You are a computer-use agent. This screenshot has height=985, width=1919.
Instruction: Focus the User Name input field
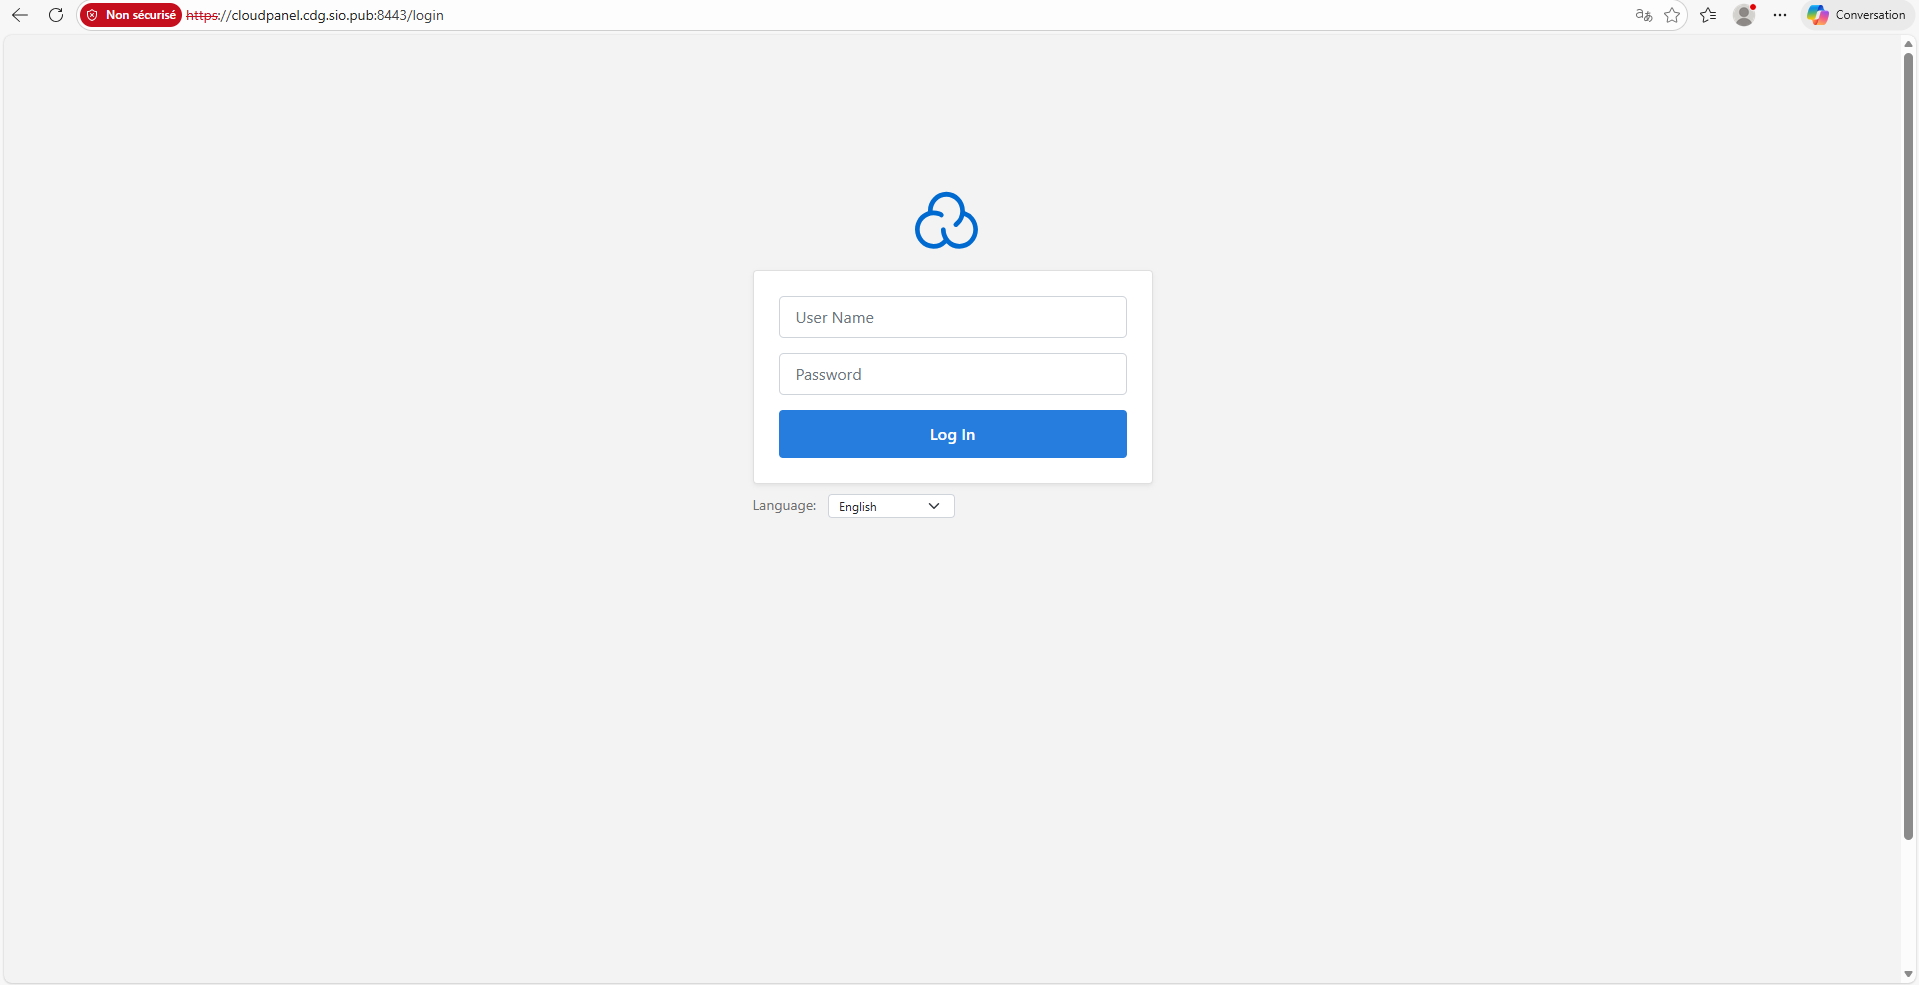951,317
